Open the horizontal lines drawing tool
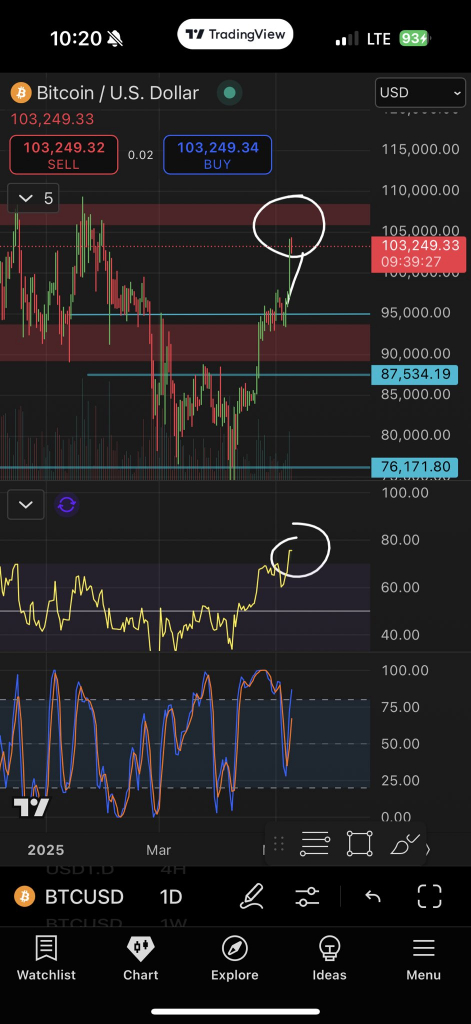Screen dimensions: 471x1024 click(x=314, y=844)
